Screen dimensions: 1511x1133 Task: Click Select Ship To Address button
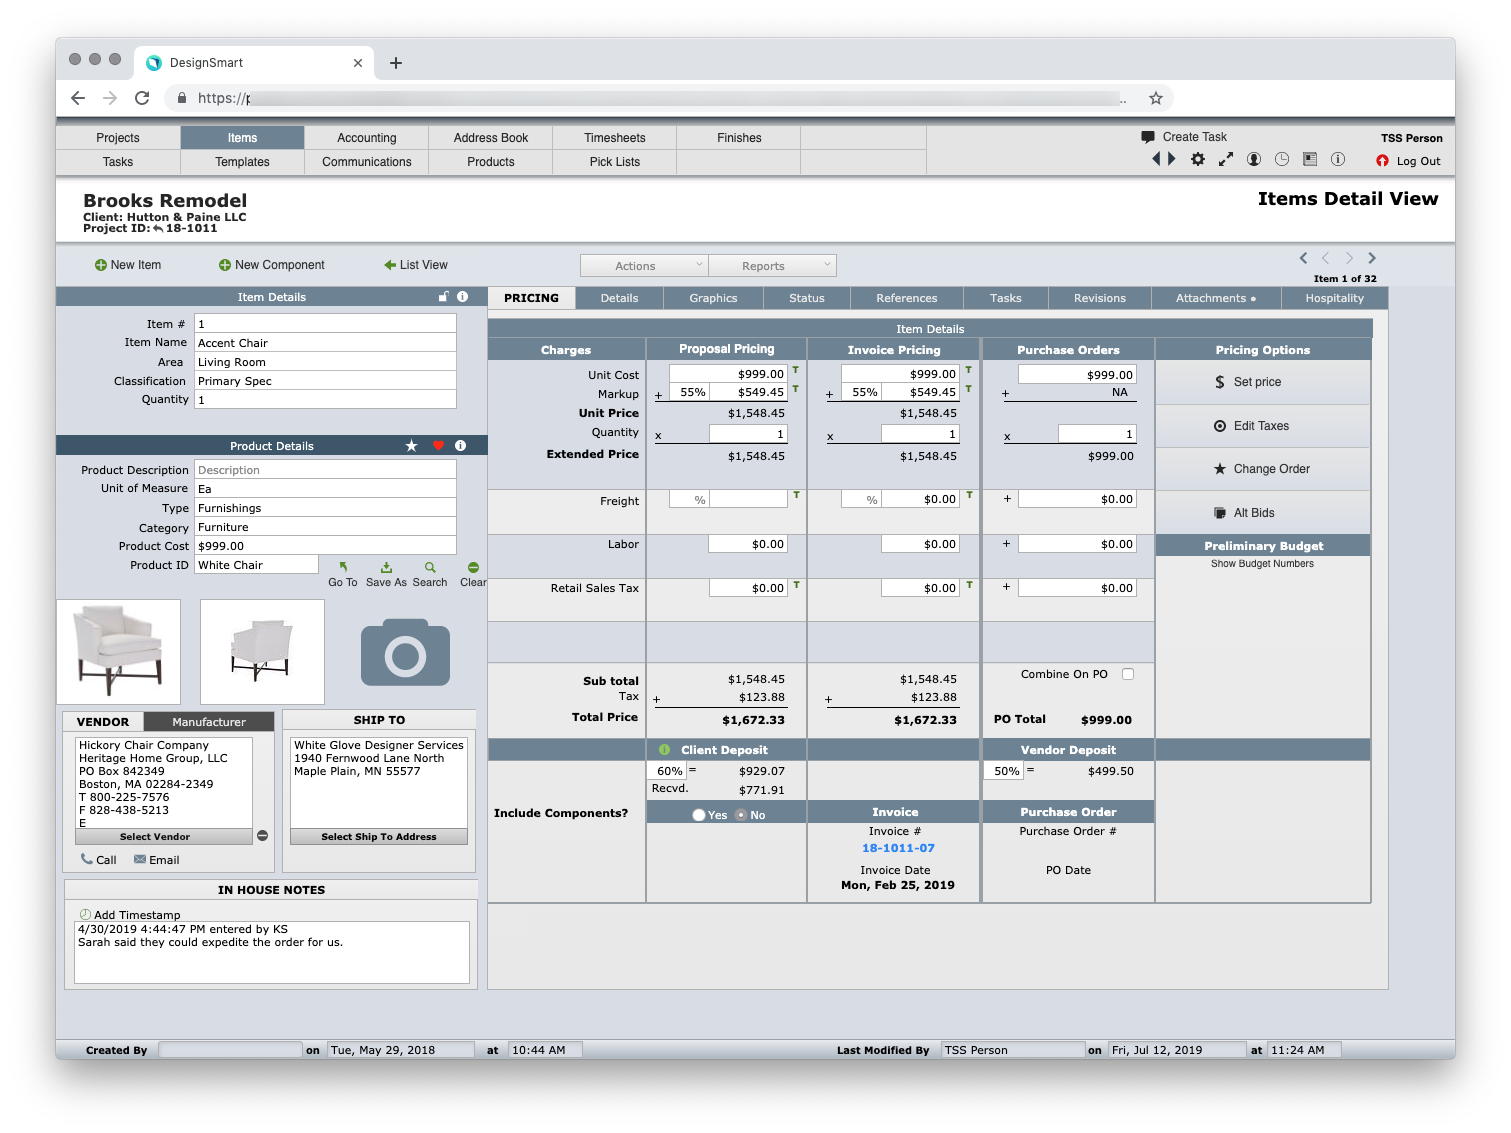pos(379,837)
